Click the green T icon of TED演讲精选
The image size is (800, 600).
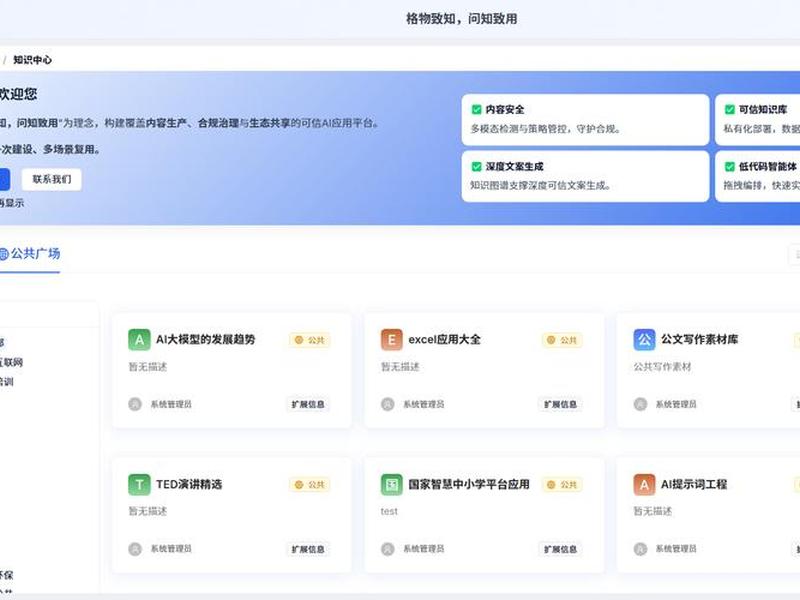click(x=139, y=484)
